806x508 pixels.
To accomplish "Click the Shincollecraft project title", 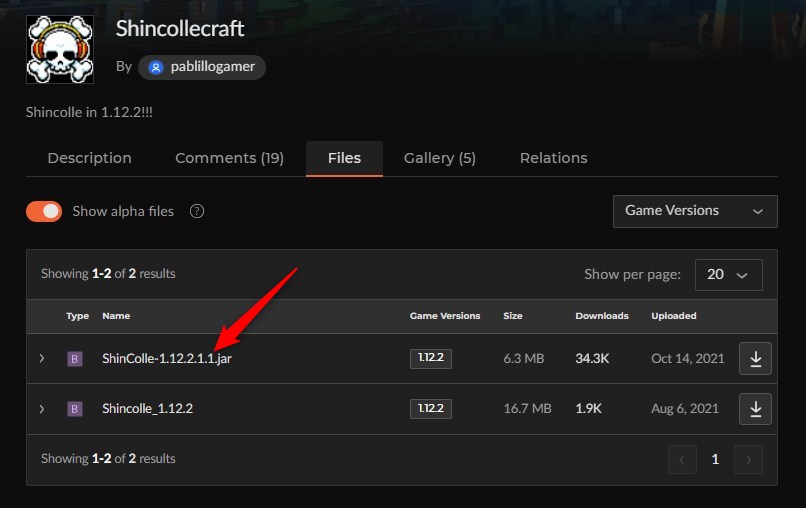I will [x=180, y=28].
